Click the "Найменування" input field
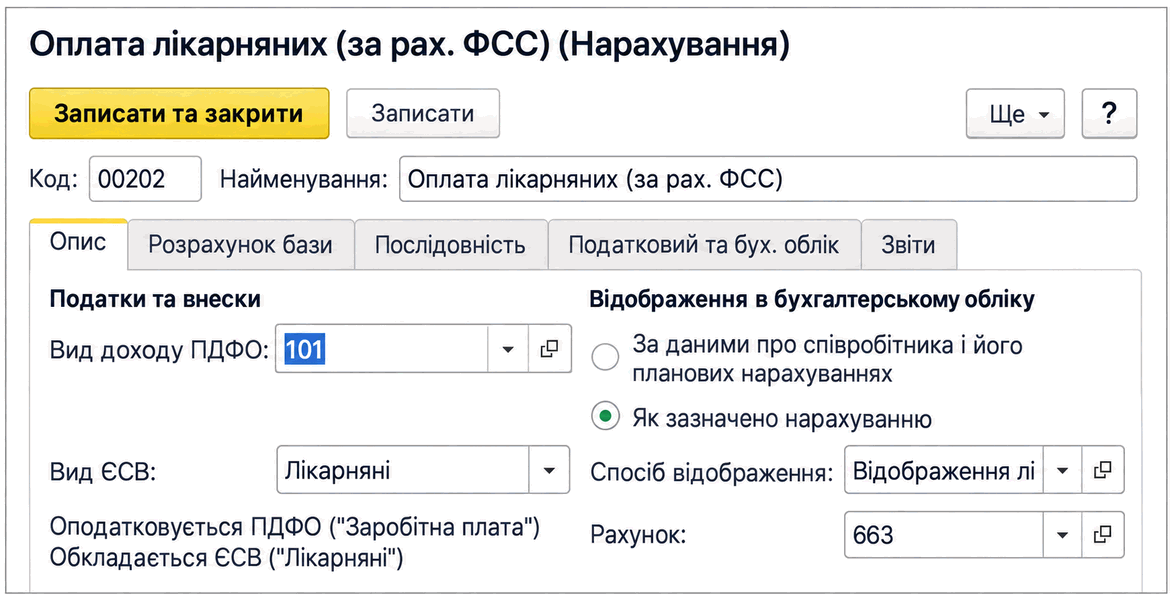Screen dimensions: 1172x603 click(768, 179)
